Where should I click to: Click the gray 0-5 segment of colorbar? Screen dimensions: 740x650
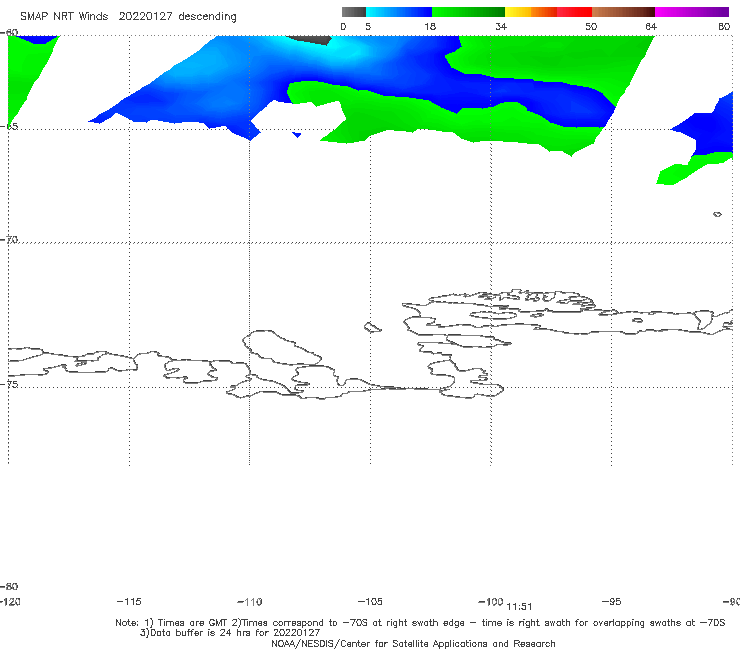click(354, 12)
